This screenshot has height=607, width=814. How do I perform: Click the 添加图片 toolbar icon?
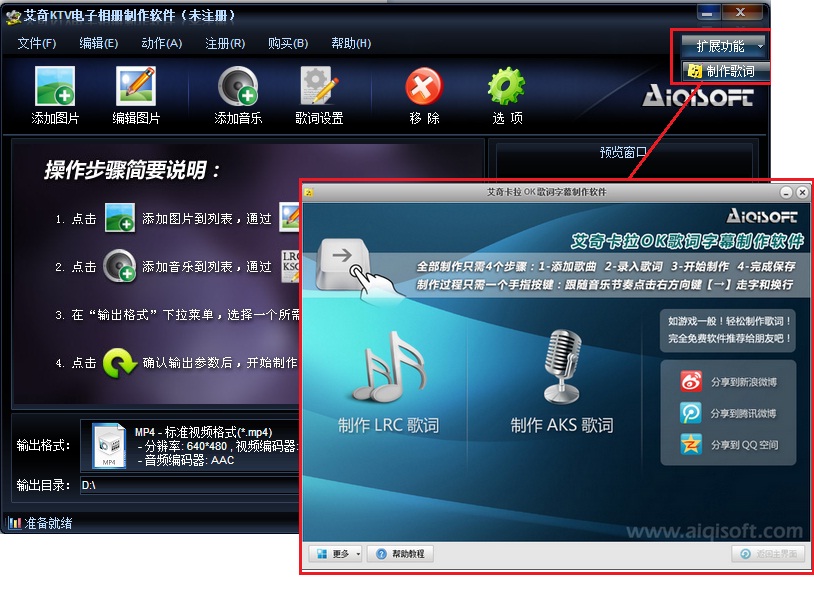55,86
